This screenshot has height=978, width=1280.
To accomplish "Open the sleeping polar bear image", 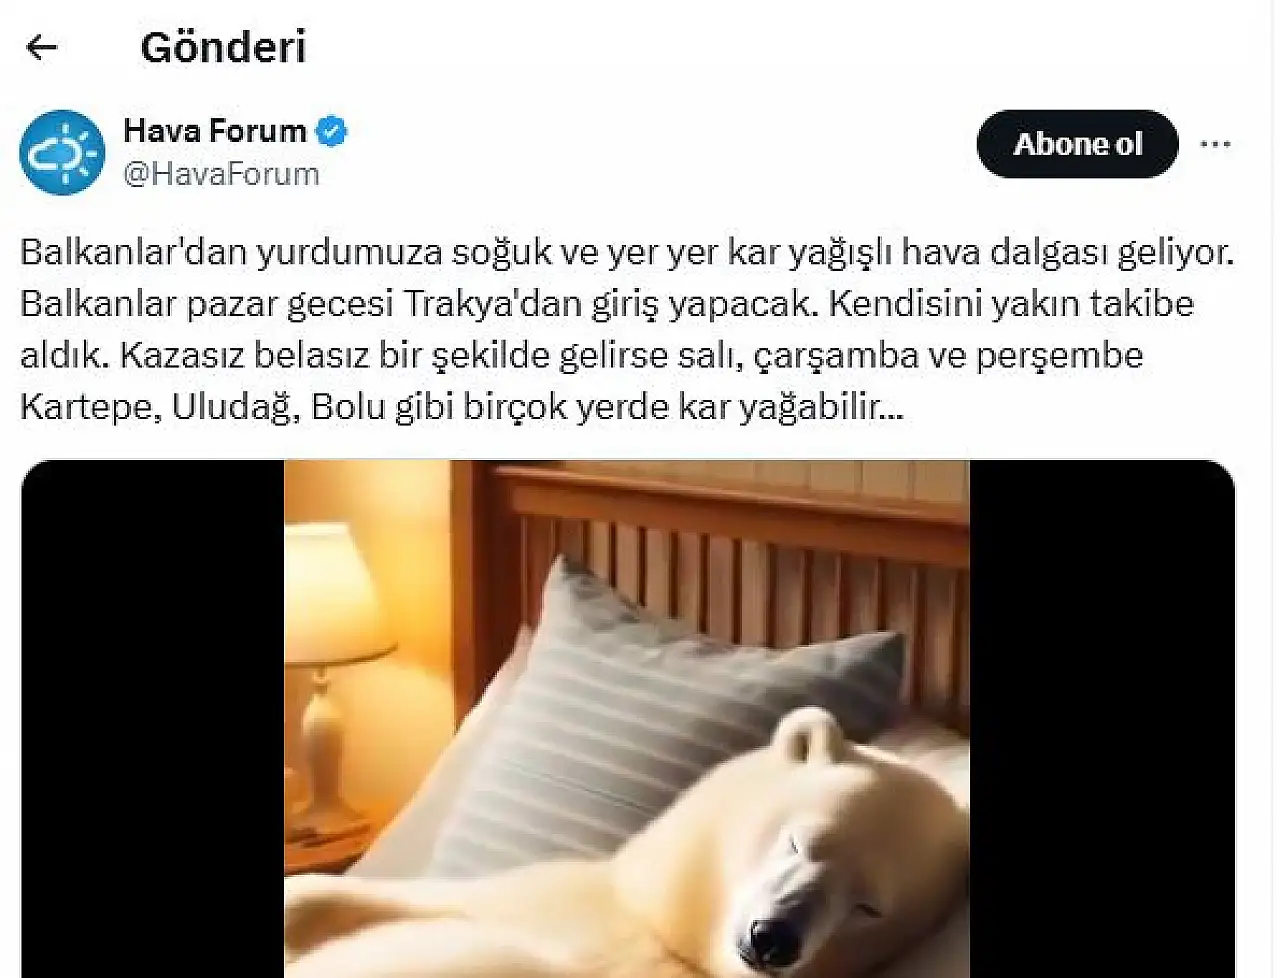I will click(x=627, y=718).
